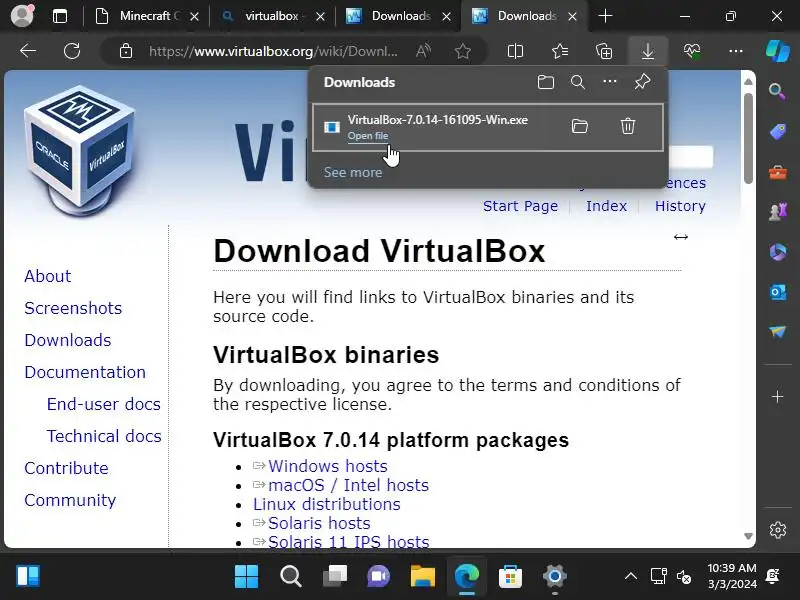Open sidebar Games chess icon
Image resolution: width=800 pixels, height=600 pixels.
778,212
